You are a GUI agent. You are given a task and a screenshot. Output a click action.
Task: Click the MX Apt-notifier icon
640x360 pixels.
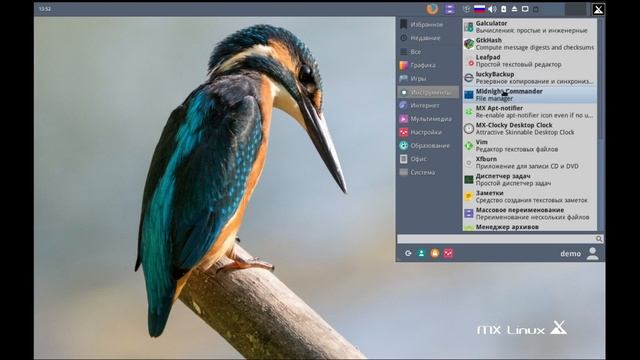pos(469,111)
